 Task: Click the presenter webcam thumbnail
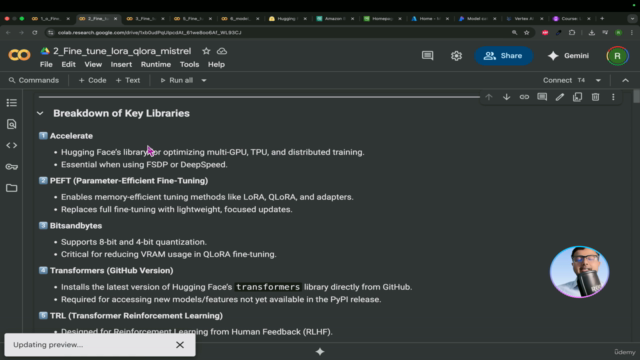coord(579,271)
